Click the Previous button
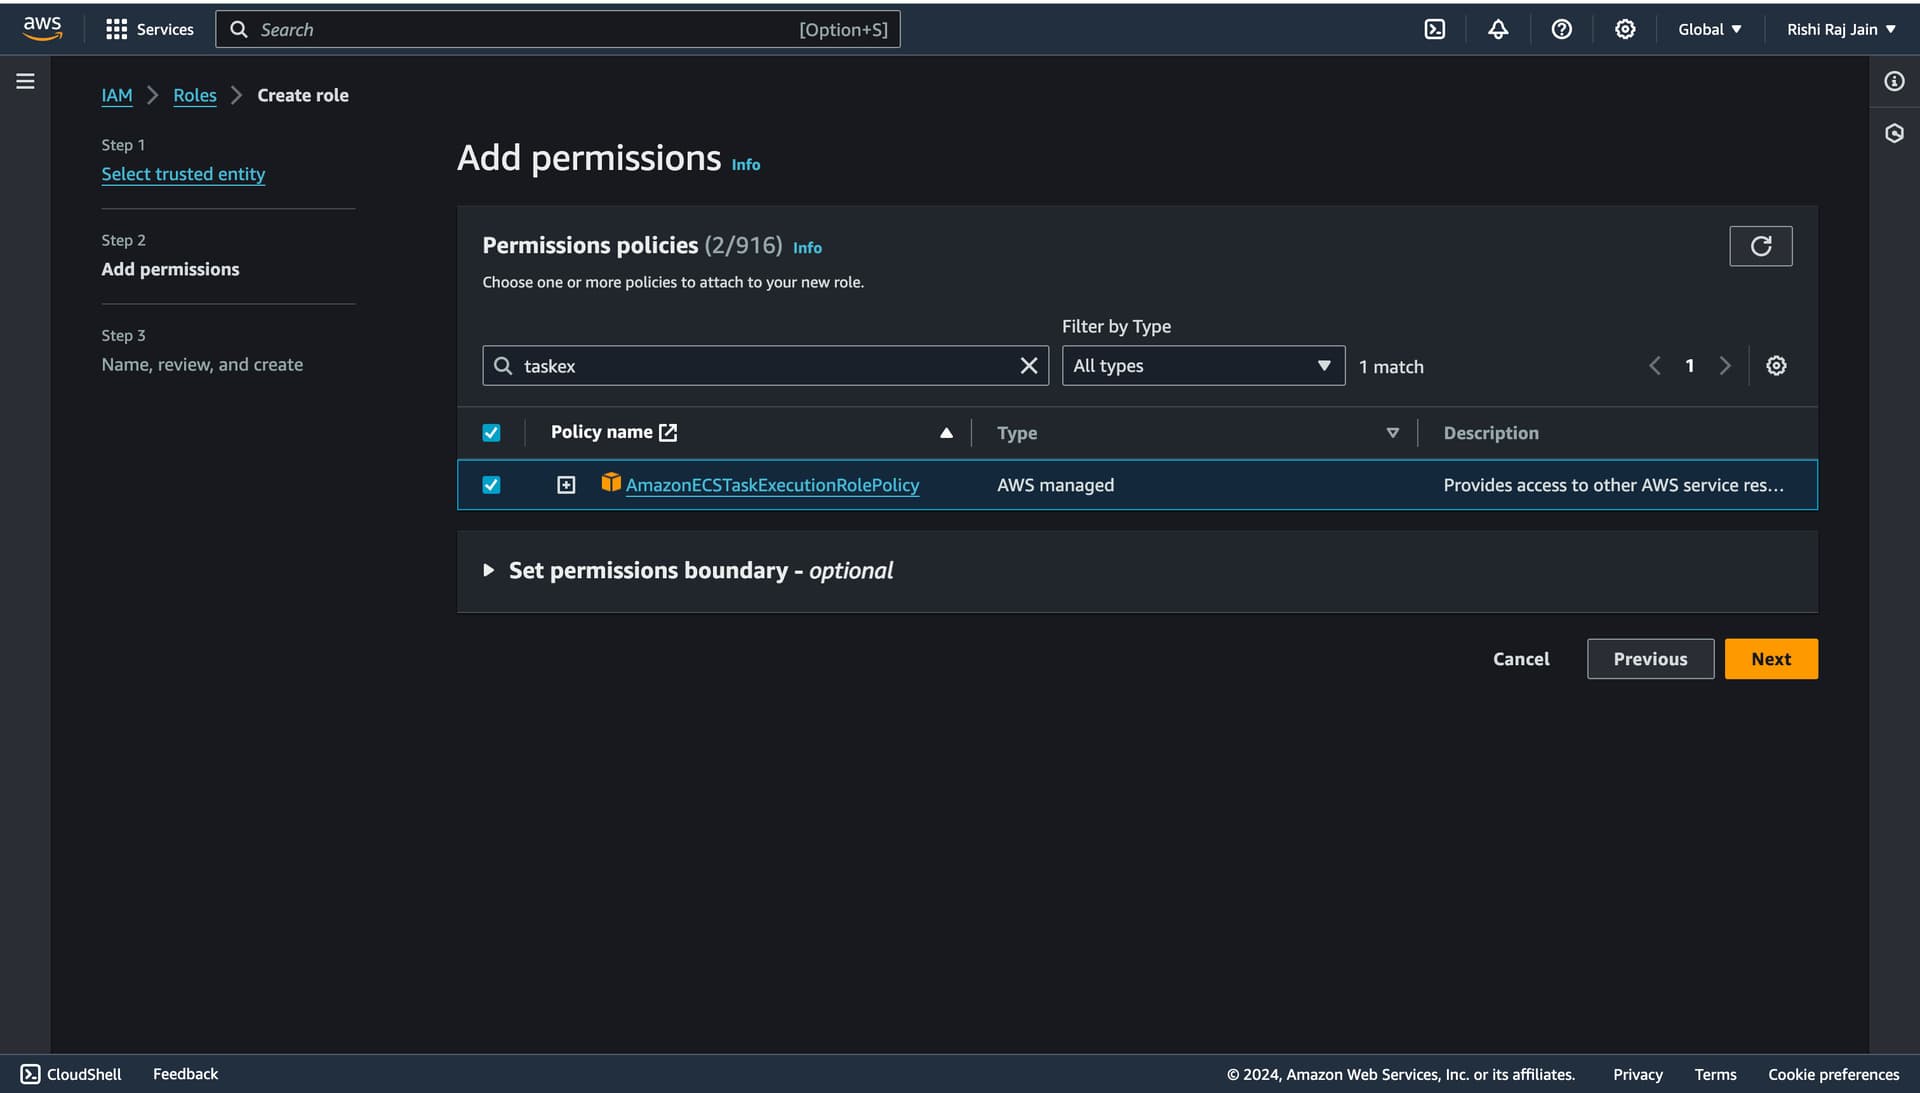 click(x=1649, y=659)
